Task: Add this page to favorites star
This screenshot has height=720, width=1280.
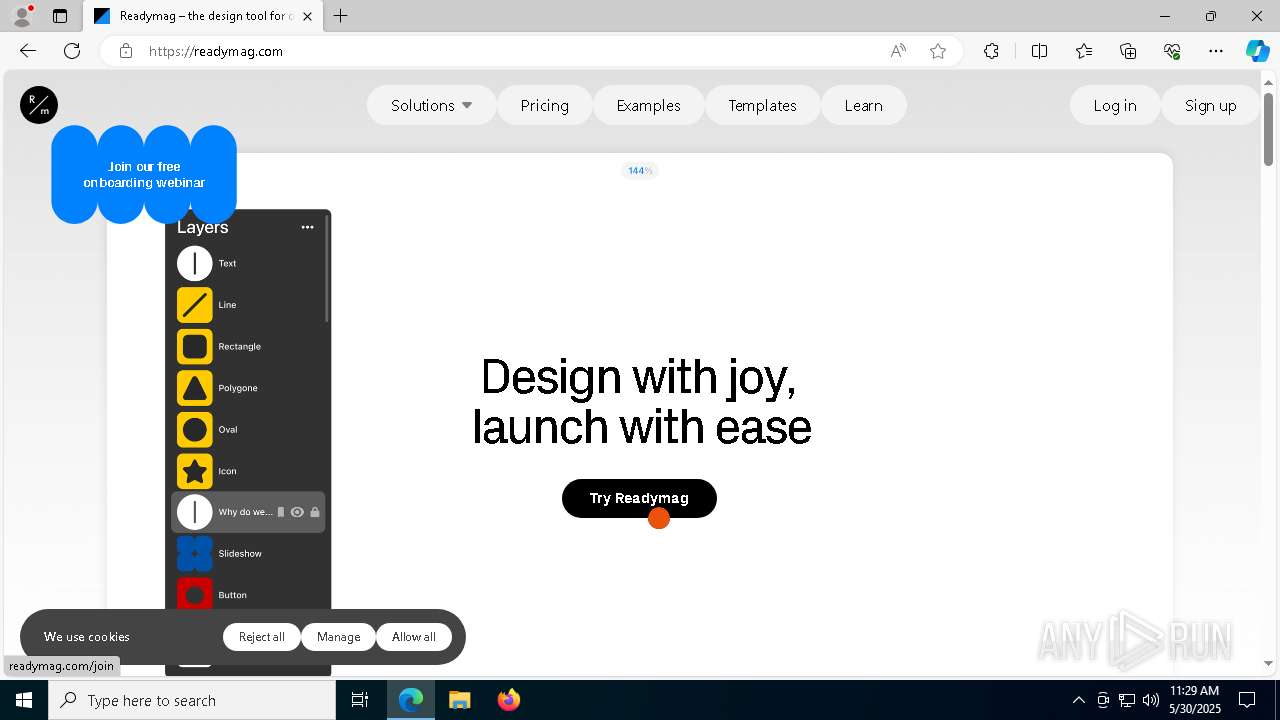Action: coord(938,51)
